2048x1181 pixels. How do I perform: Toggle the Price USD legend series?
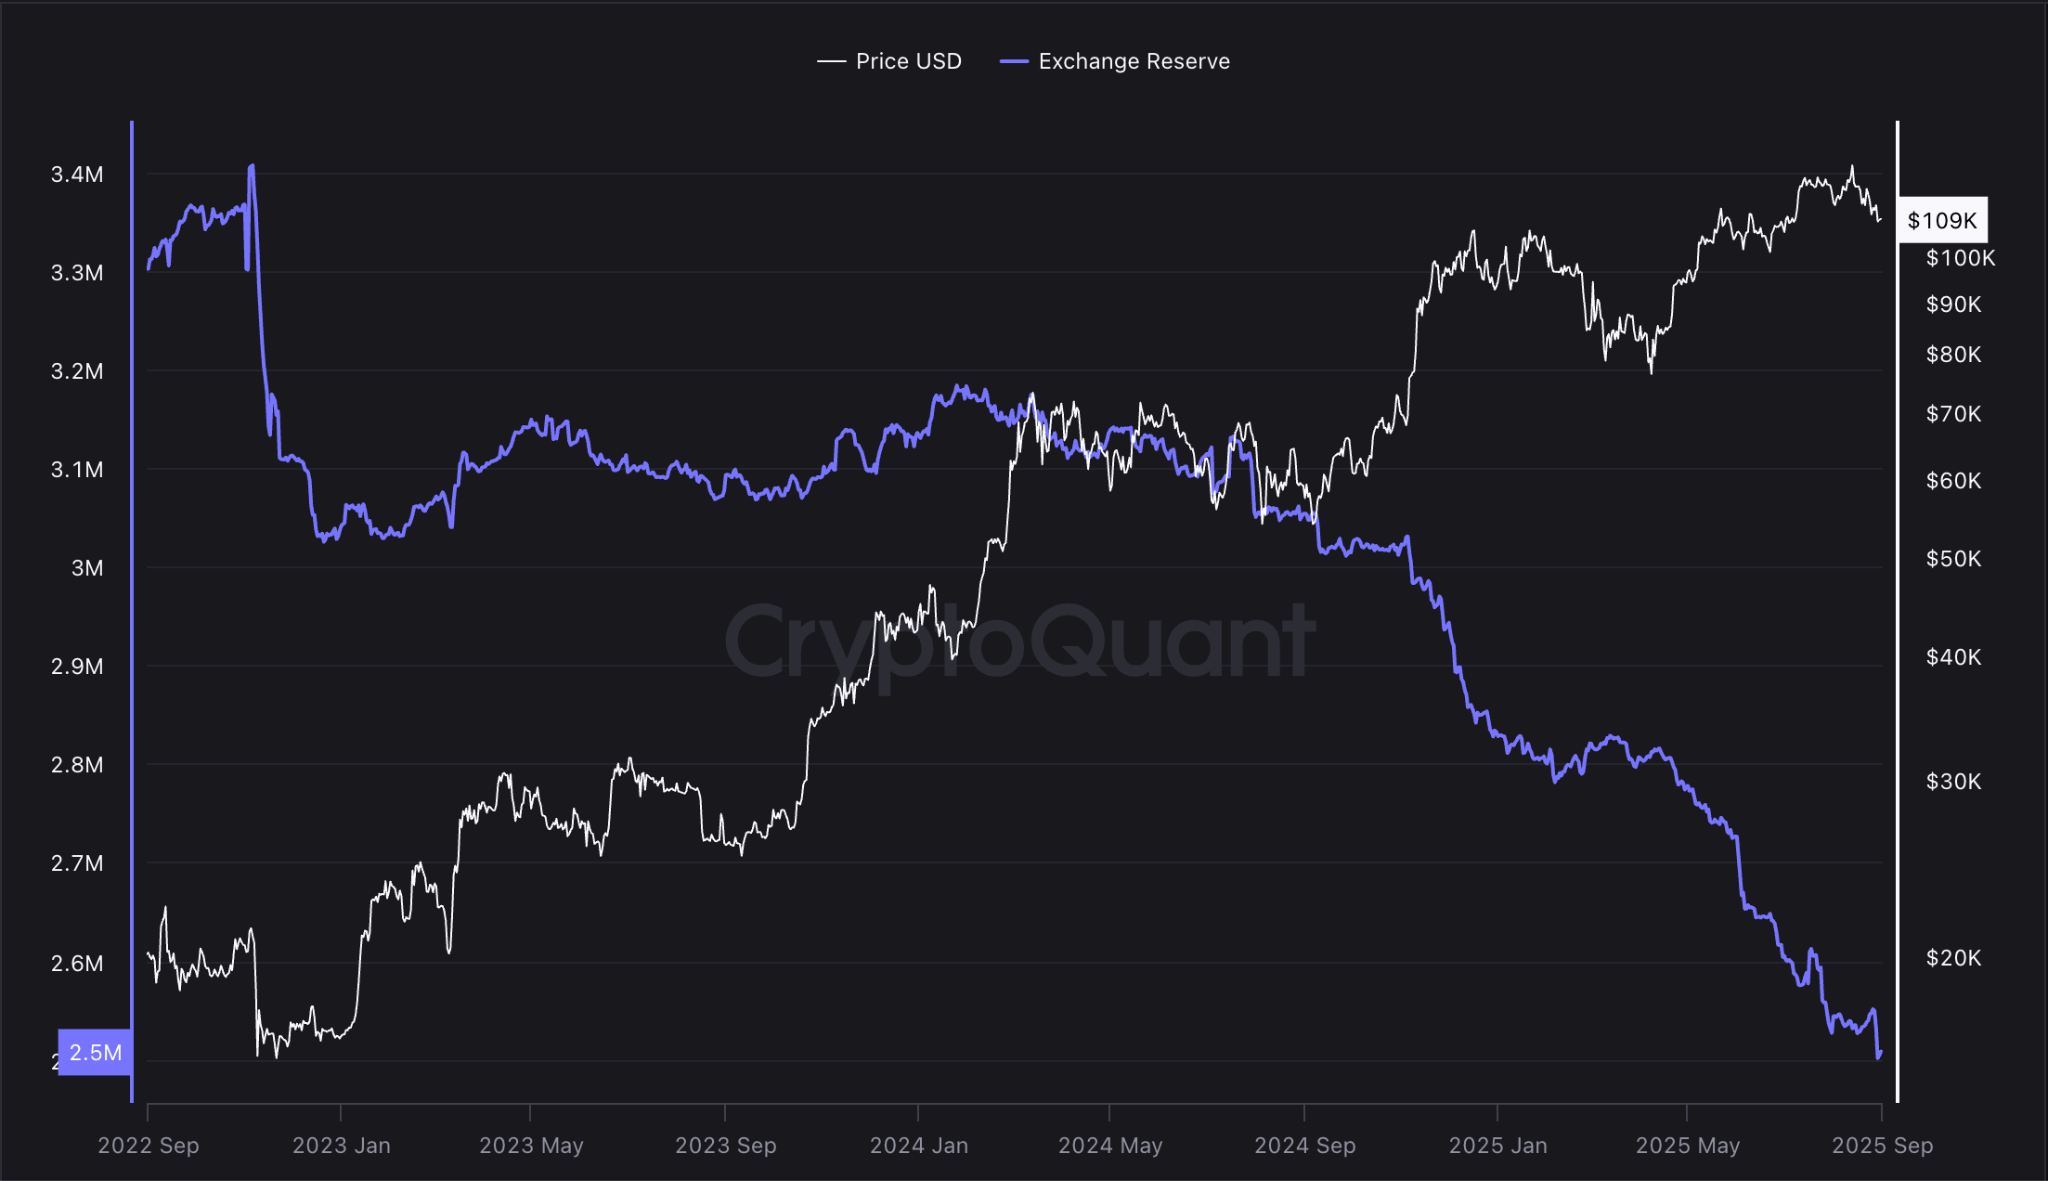[907, 61]
